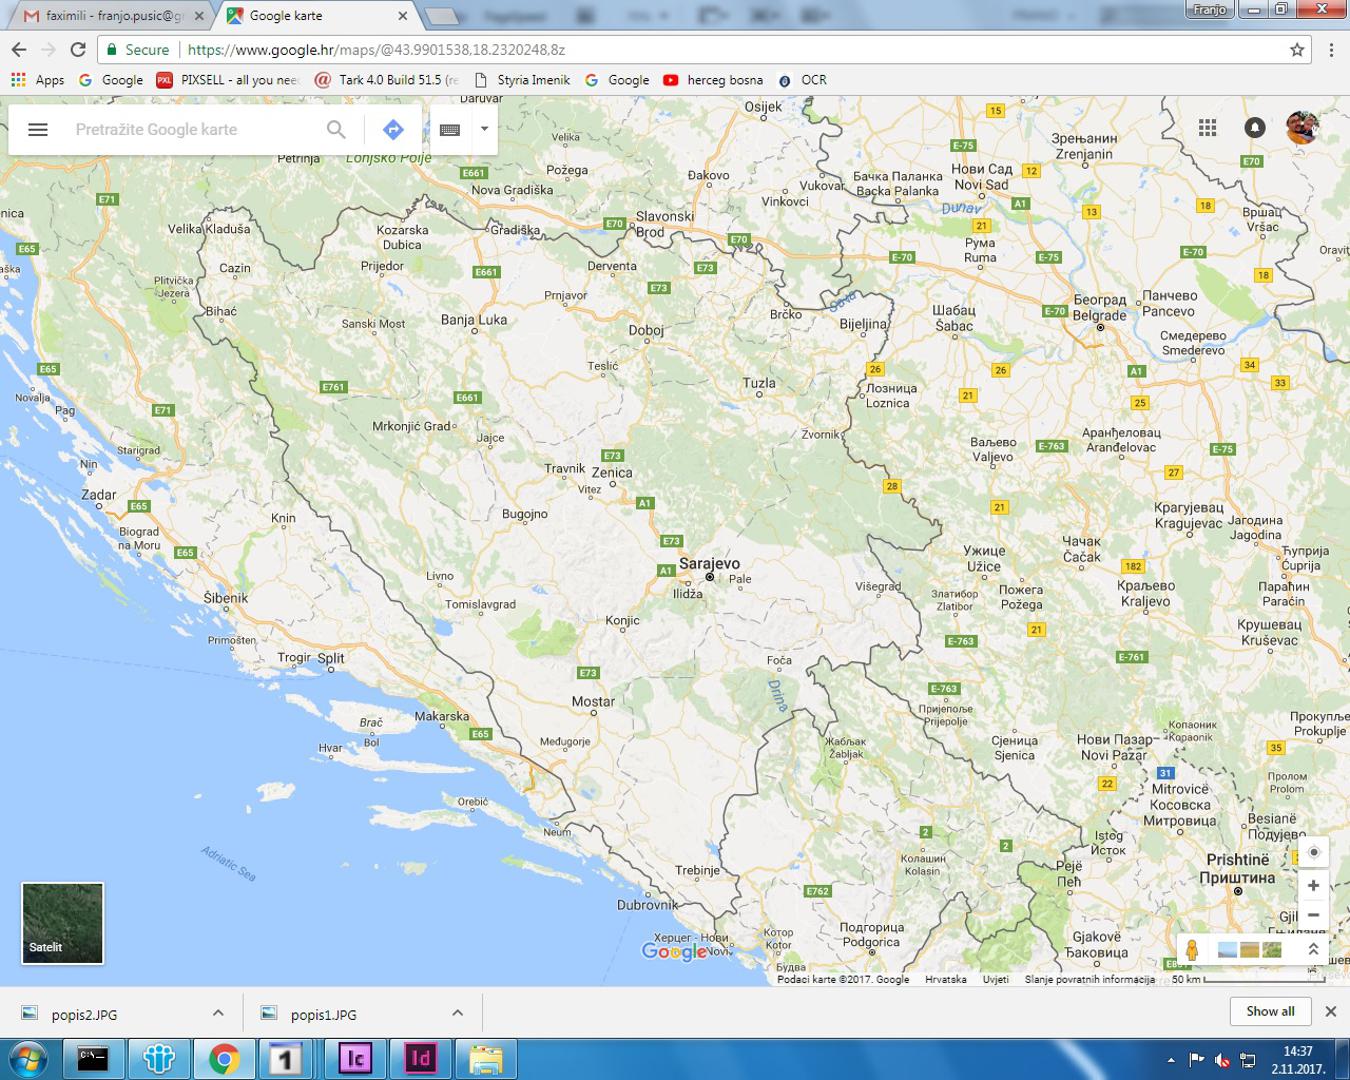This screenshot has height=1080, width=1350.
Task: Click the search magnifier icon
Action: tap(336, 129)
